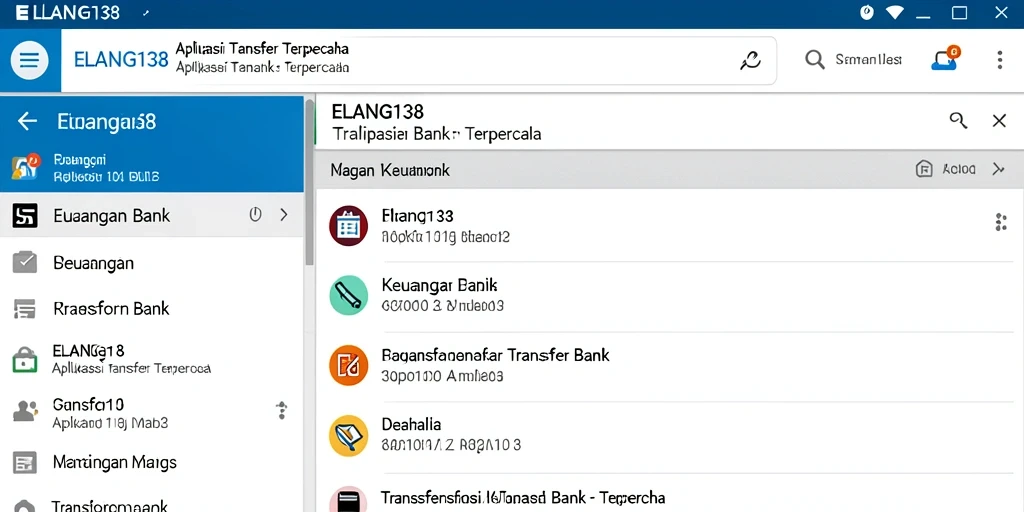Click the pen icon in address bar
The width and height of the screenshot is (1024, 512).
coord(750,60)
